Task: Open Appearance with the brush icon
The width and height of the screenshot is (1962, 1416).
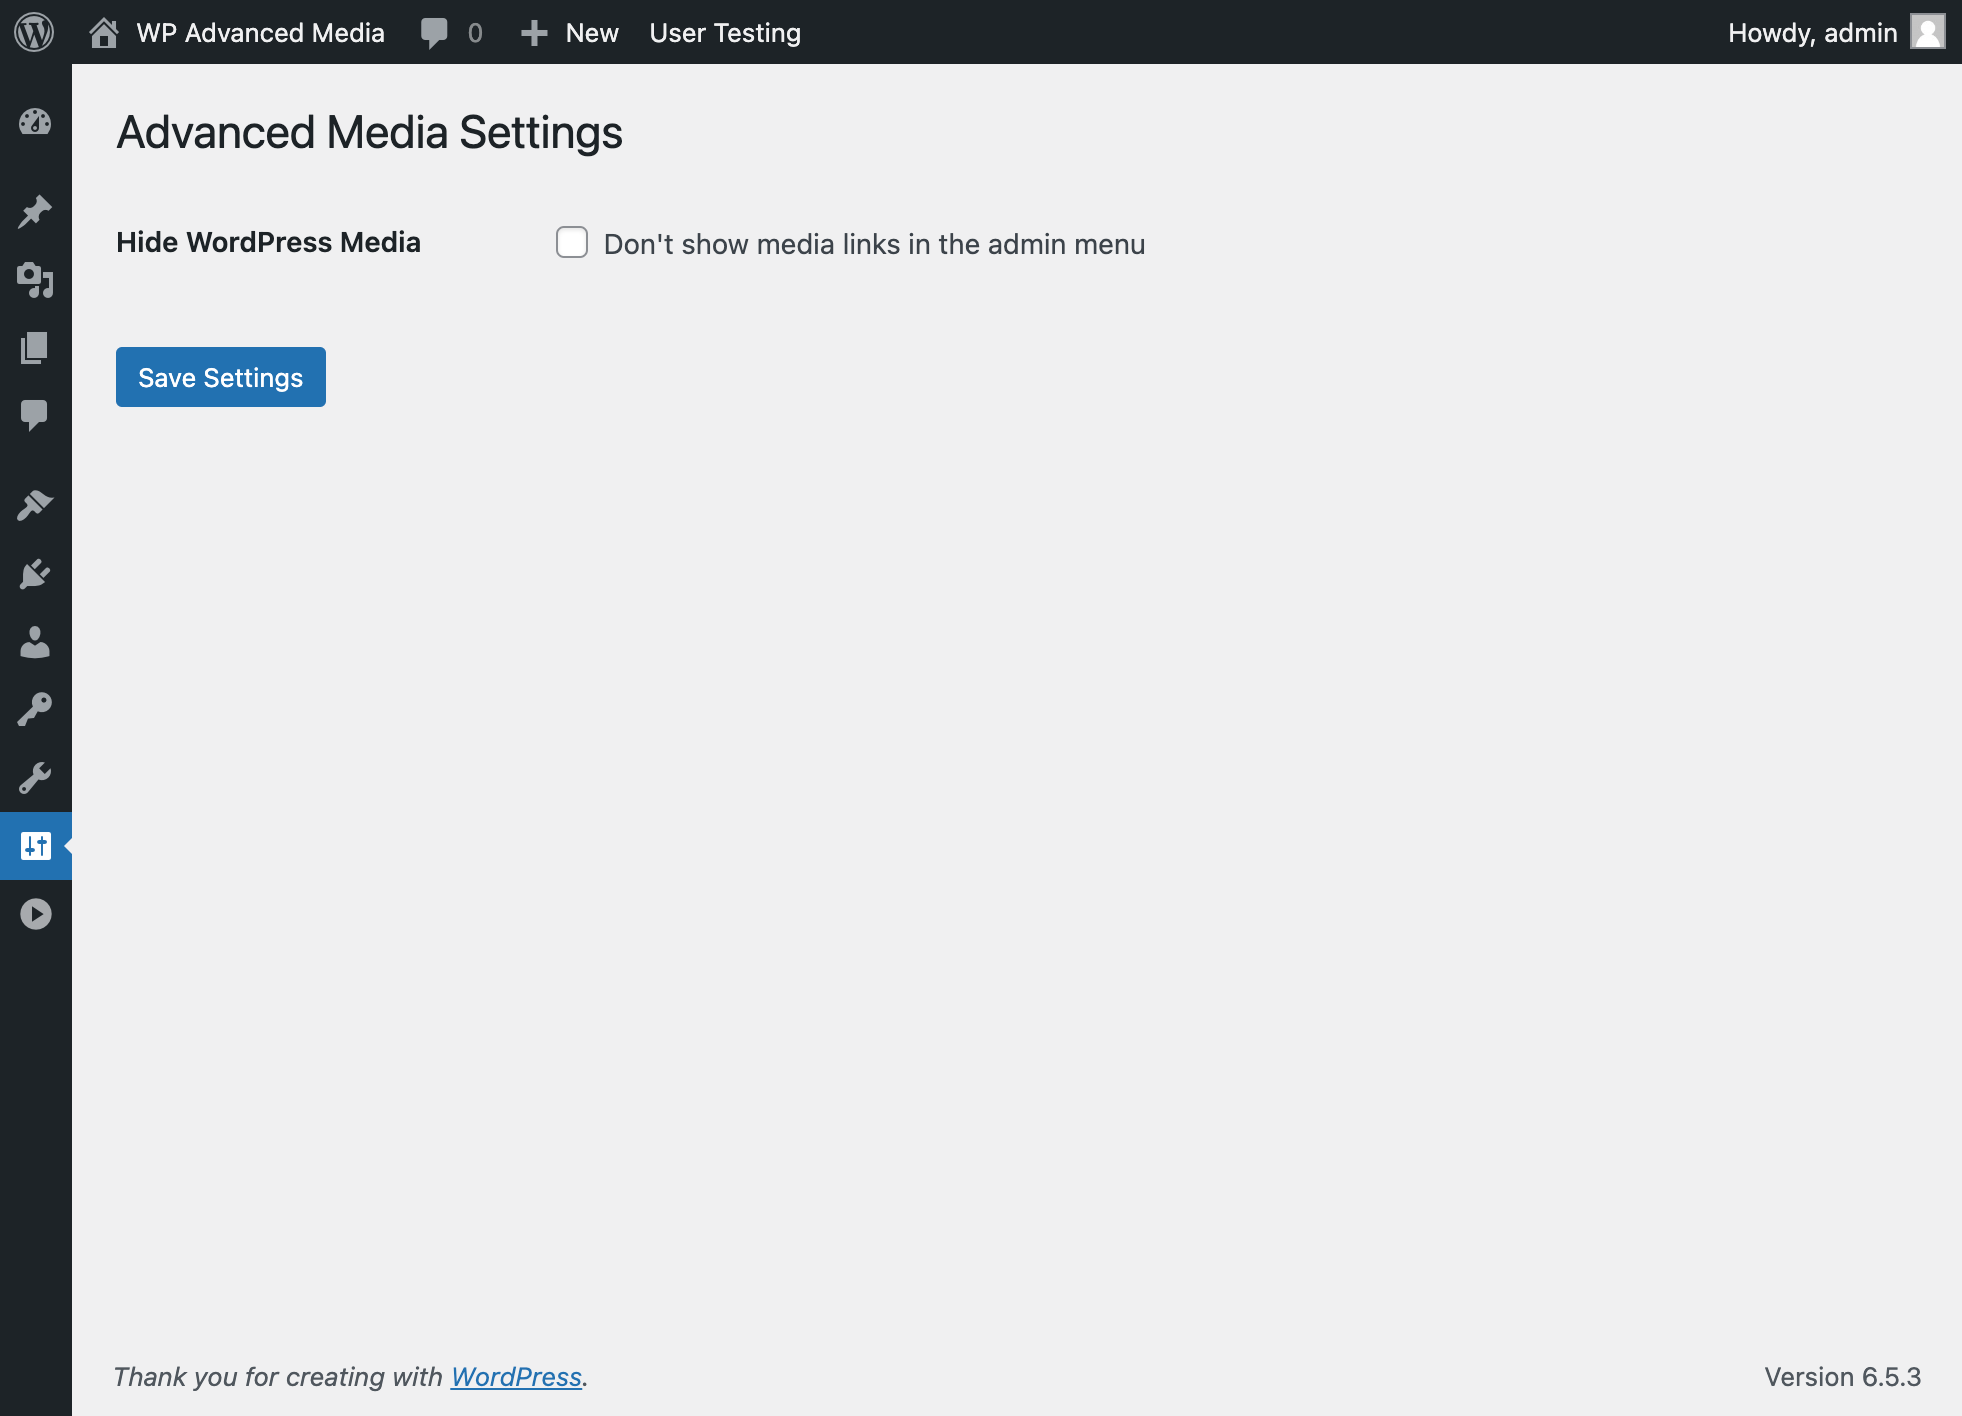Action: point(35,504)
